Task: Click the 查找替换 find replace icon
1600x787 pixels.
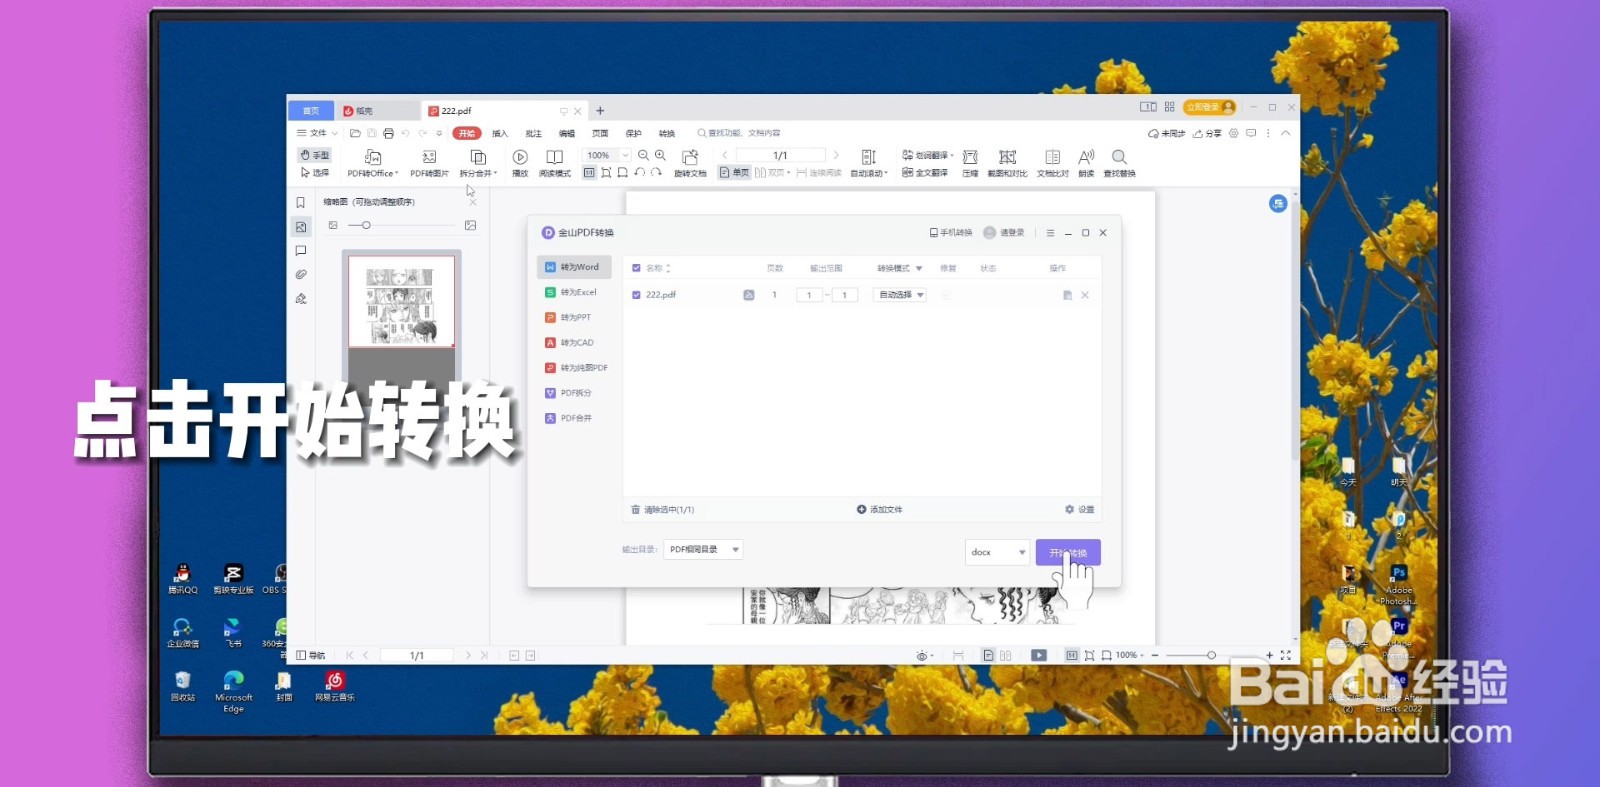Action: click(x=1119, y=157)
